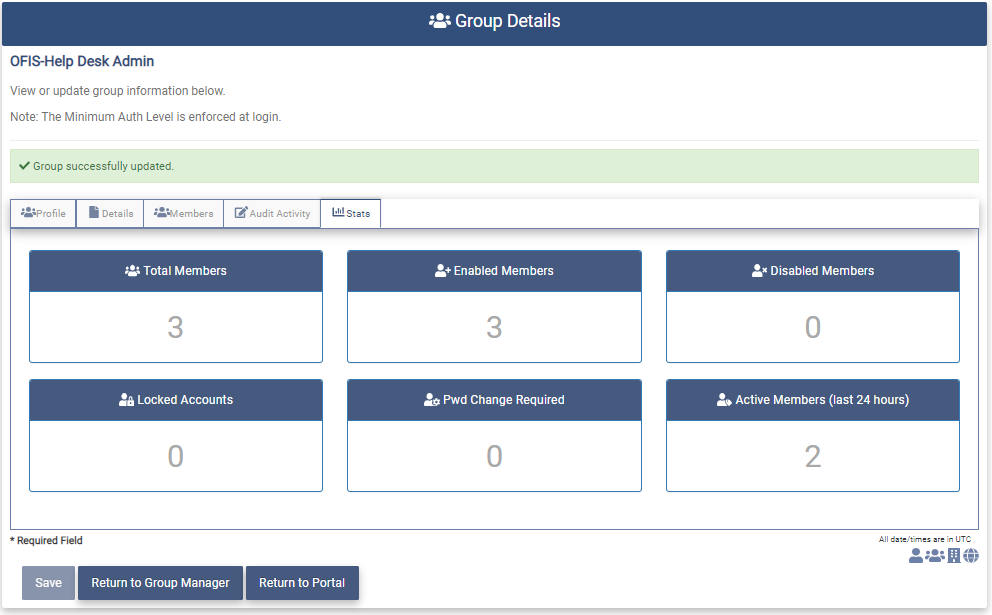Click the Disabled Members value 0
Image resolution: width=992 pixels, height=615 pixels.
pos(813,327)
